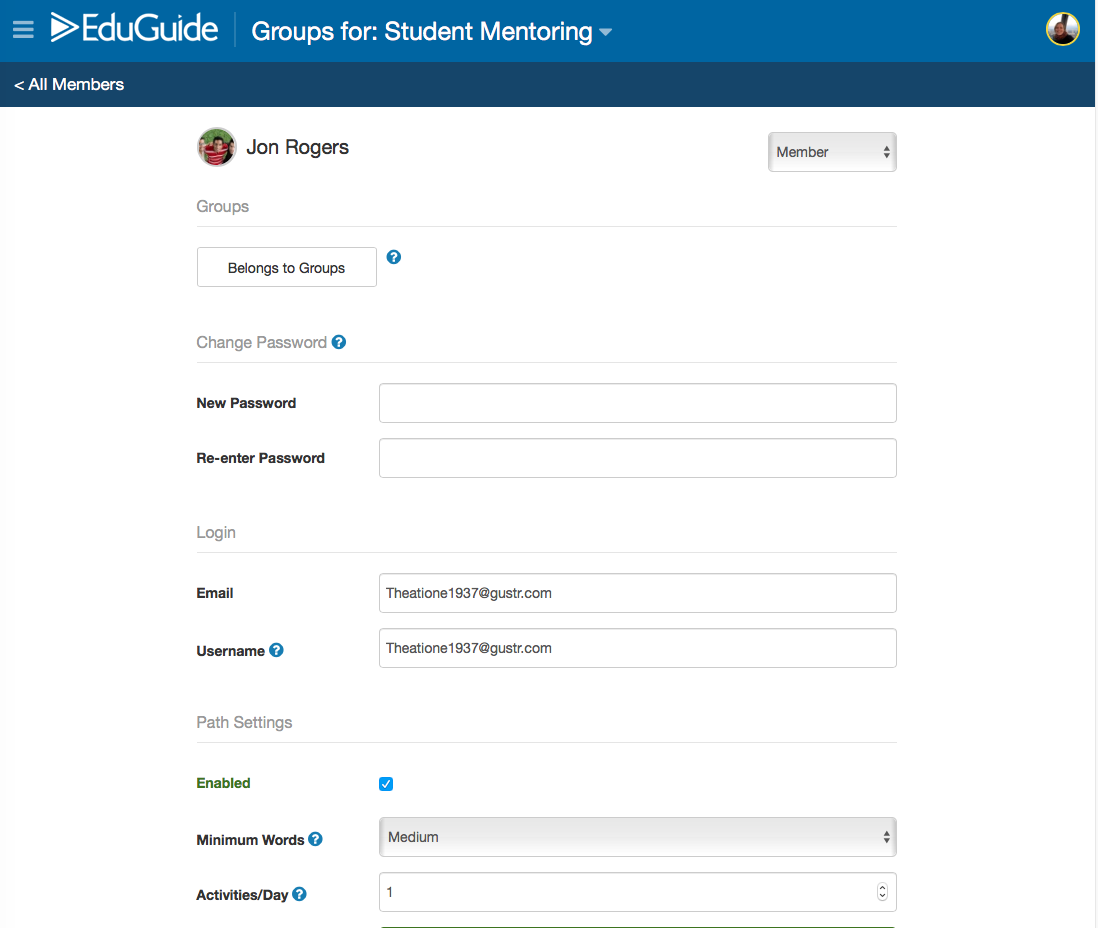Open the user profile avatar menu

(x=1062, y=29)
